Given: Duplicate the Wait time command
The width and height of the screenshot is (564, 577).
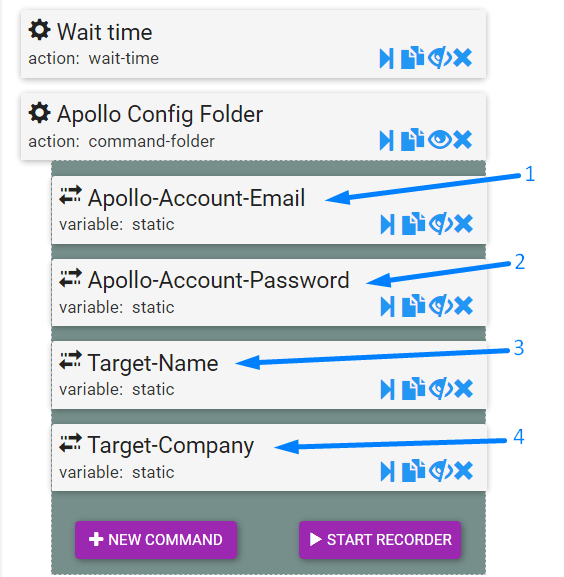Looking at the screenshot, I should (412, 57).
